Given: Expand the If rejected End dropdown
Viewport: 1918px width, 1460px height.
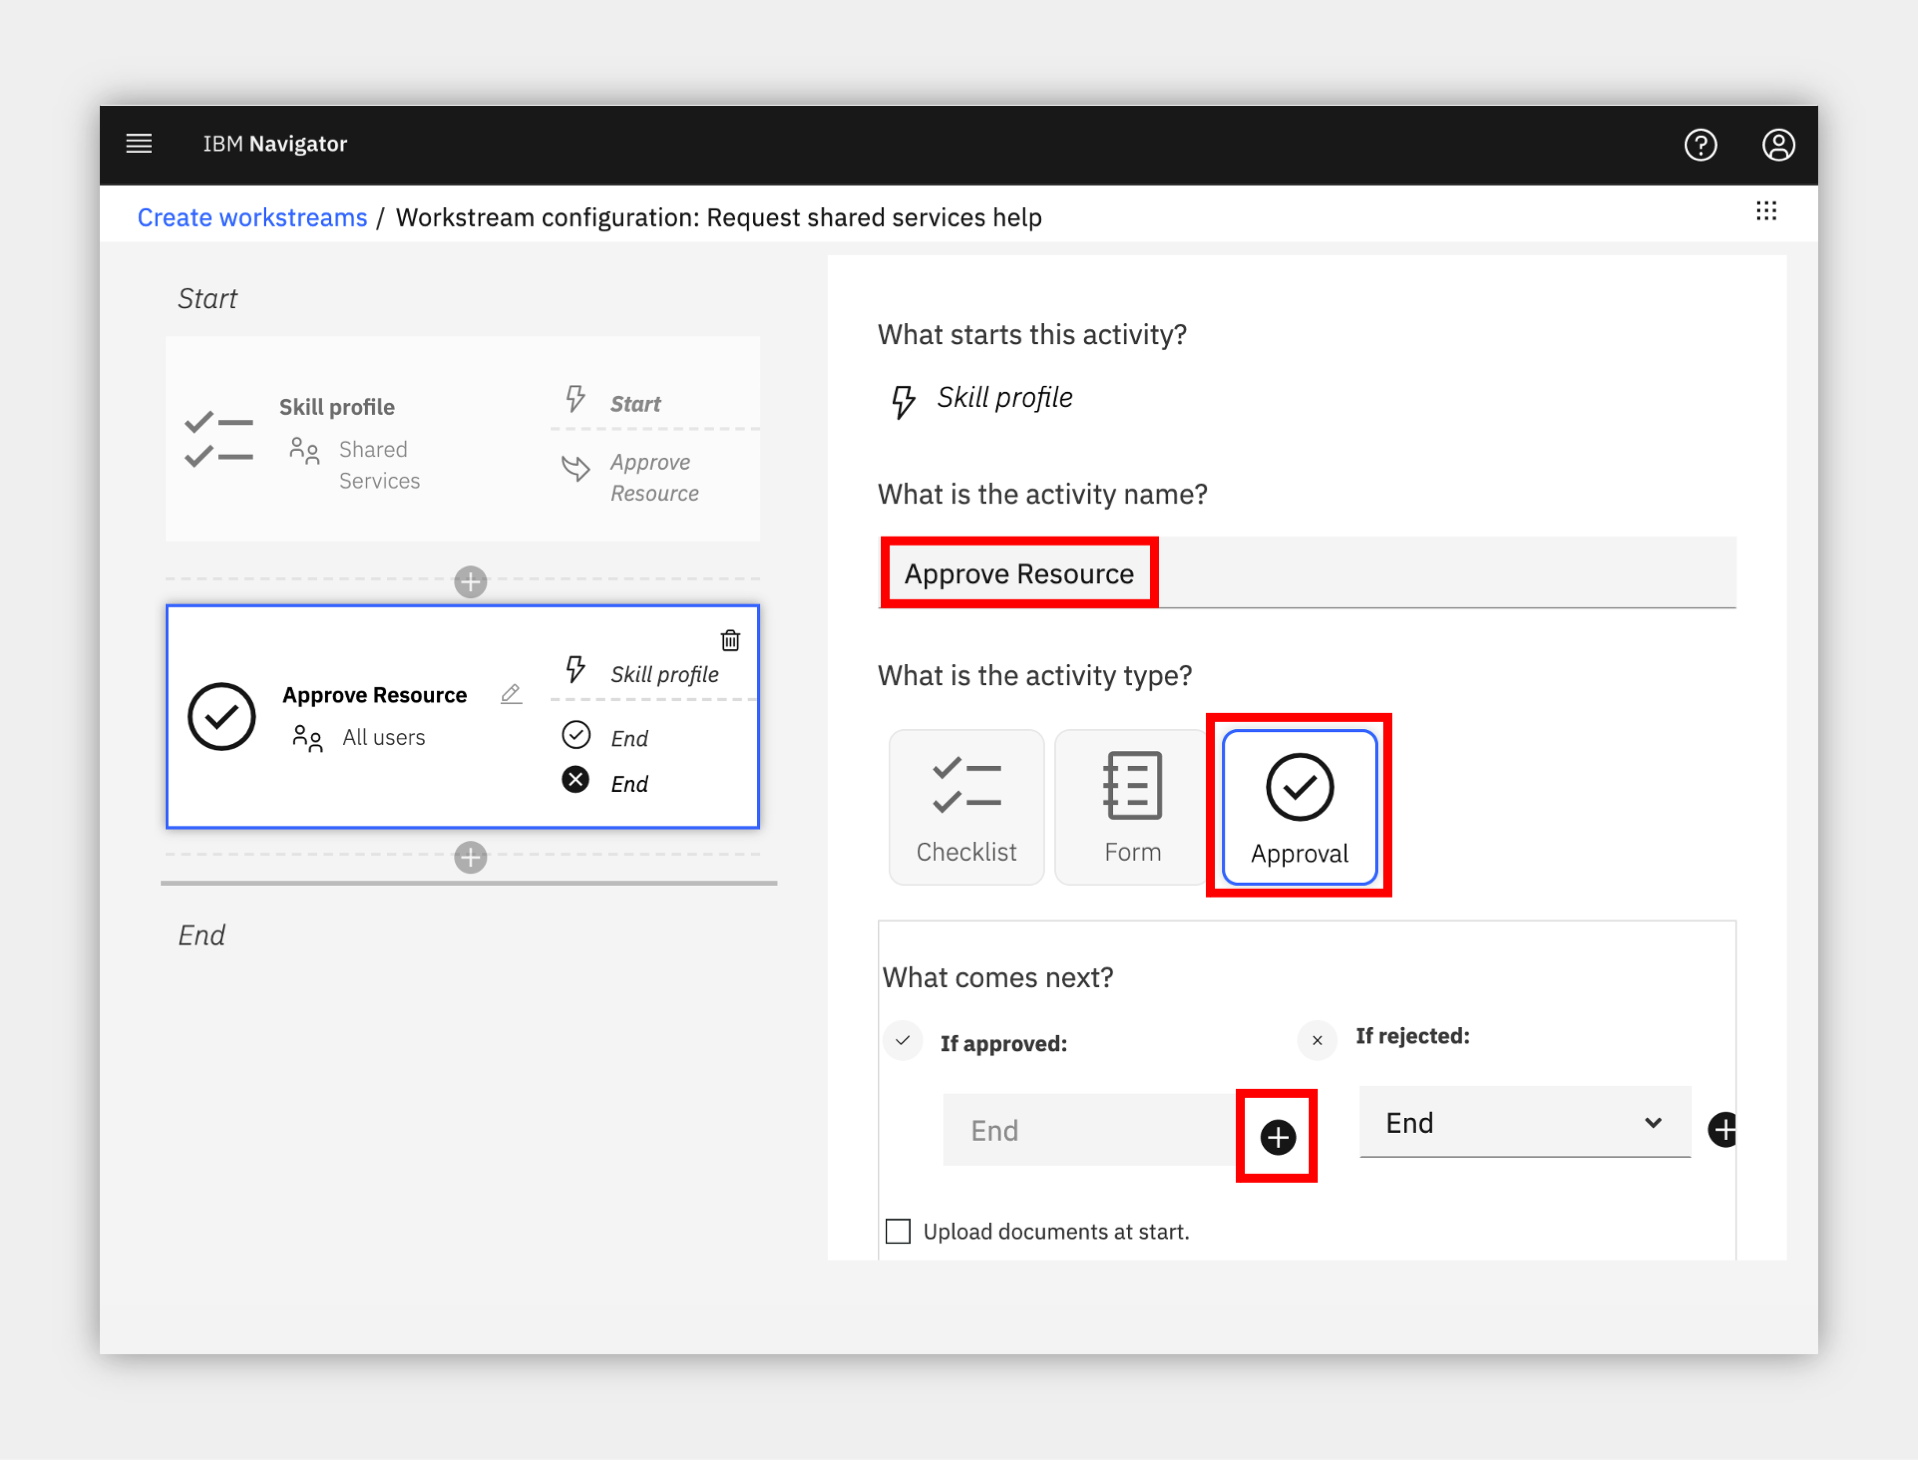Looking at the screenshot, I should pos(1524,1122).
